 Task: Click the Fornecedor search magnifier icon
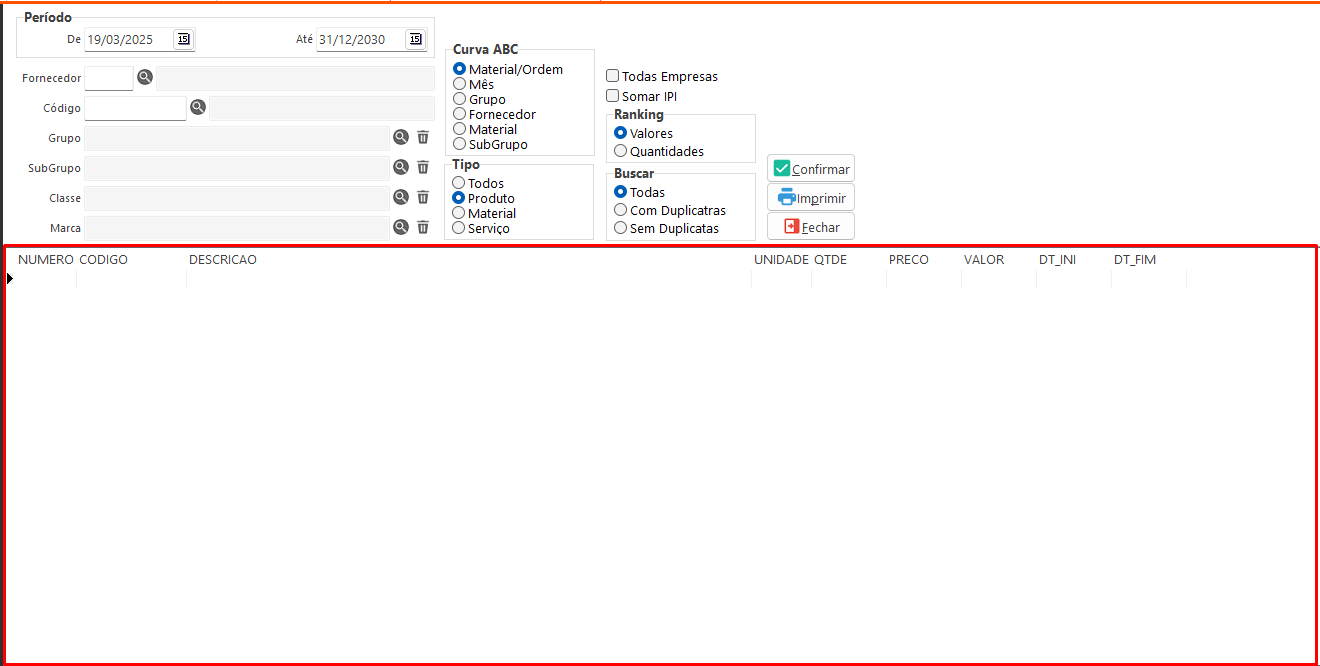click(x=145, y=77)
